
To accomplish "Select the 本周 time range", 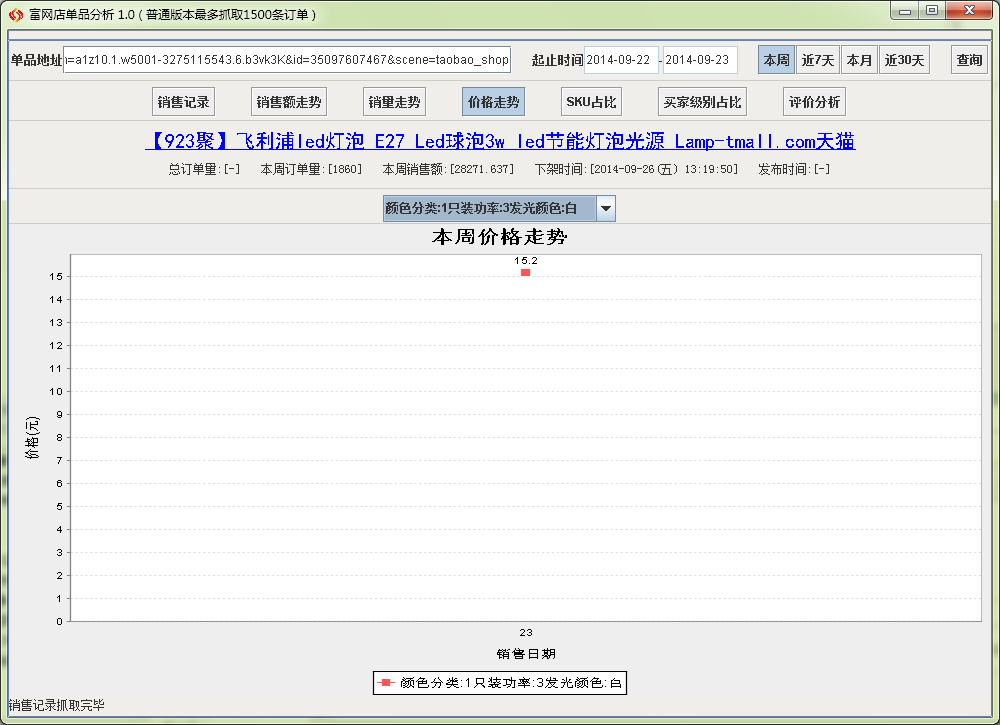I will pos(775,59).
